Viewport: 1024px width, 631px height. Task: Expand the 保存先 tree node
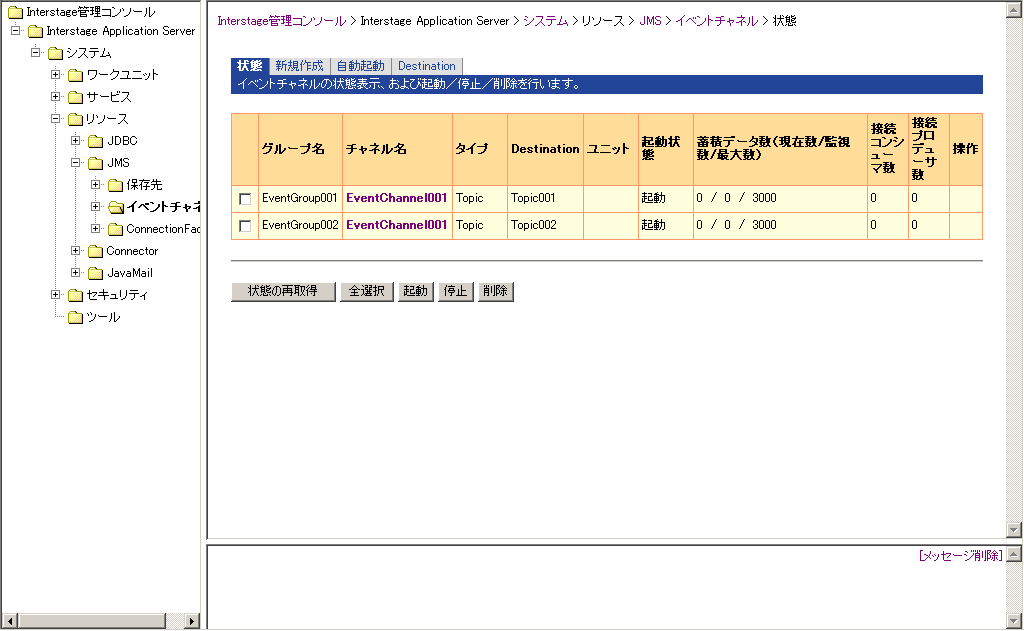(x=96, y=185)
